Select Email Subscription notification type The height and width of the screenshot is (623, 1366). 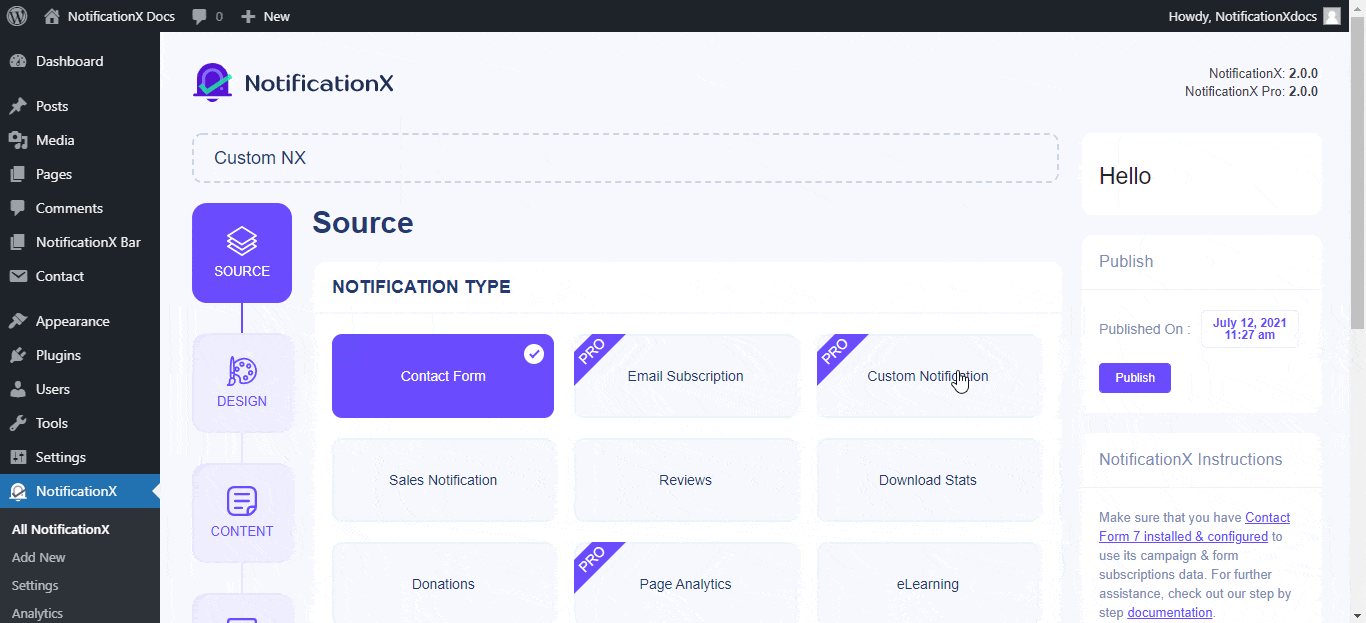click(686, 376)
